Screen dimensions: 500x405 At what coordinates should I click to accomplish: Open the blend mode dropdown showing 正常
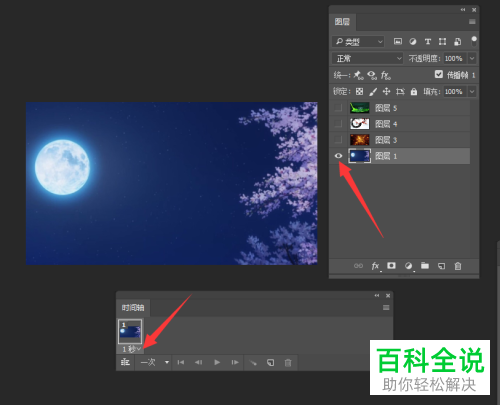coord(367,58)
